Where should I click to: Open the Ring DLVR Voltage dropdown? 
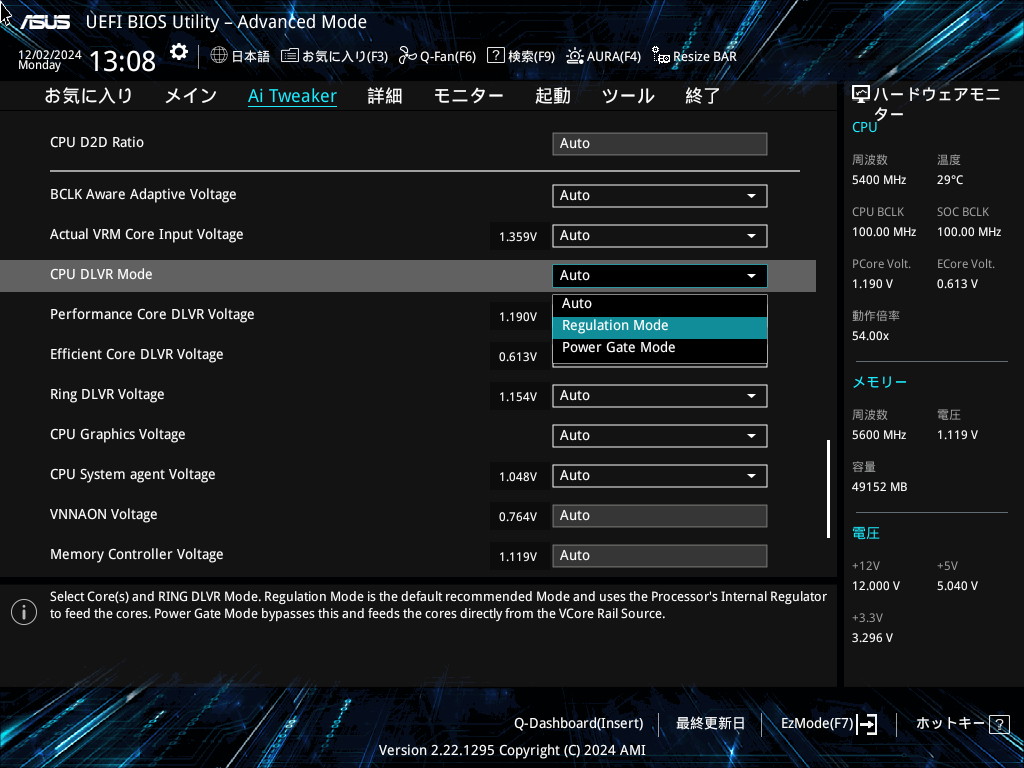(x=660, y=396)
